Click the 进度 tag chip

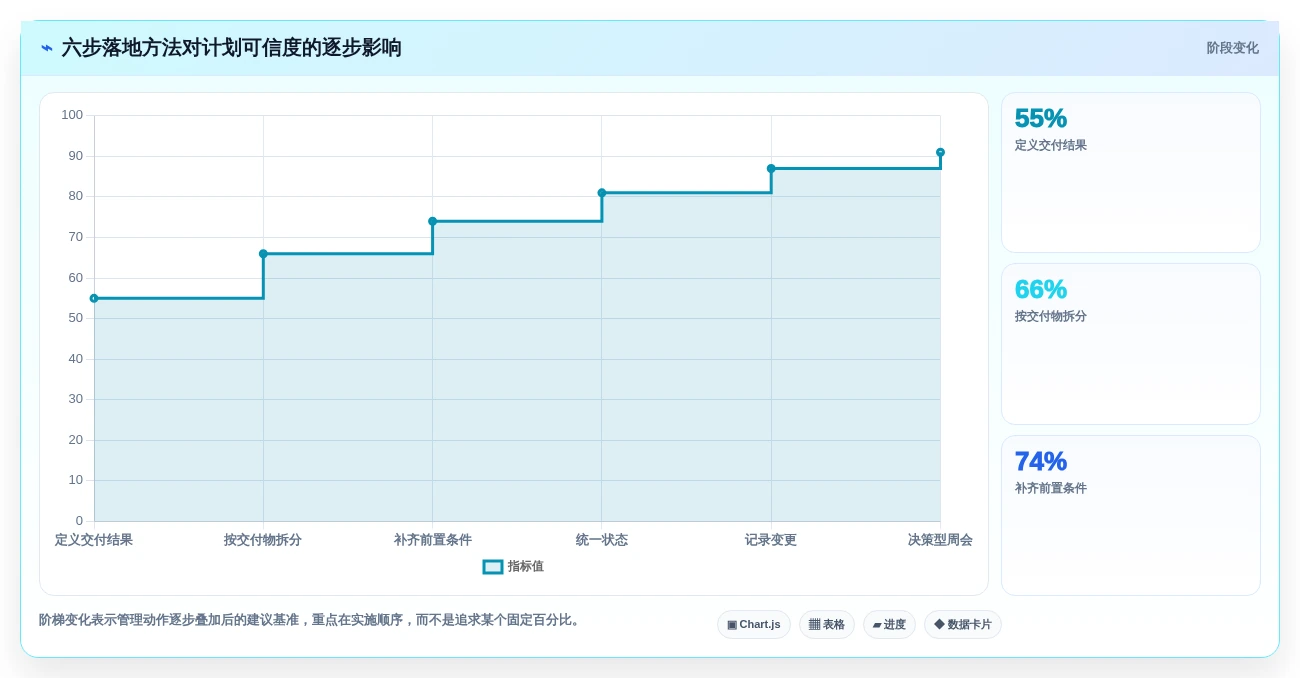(x=889, y=625)
